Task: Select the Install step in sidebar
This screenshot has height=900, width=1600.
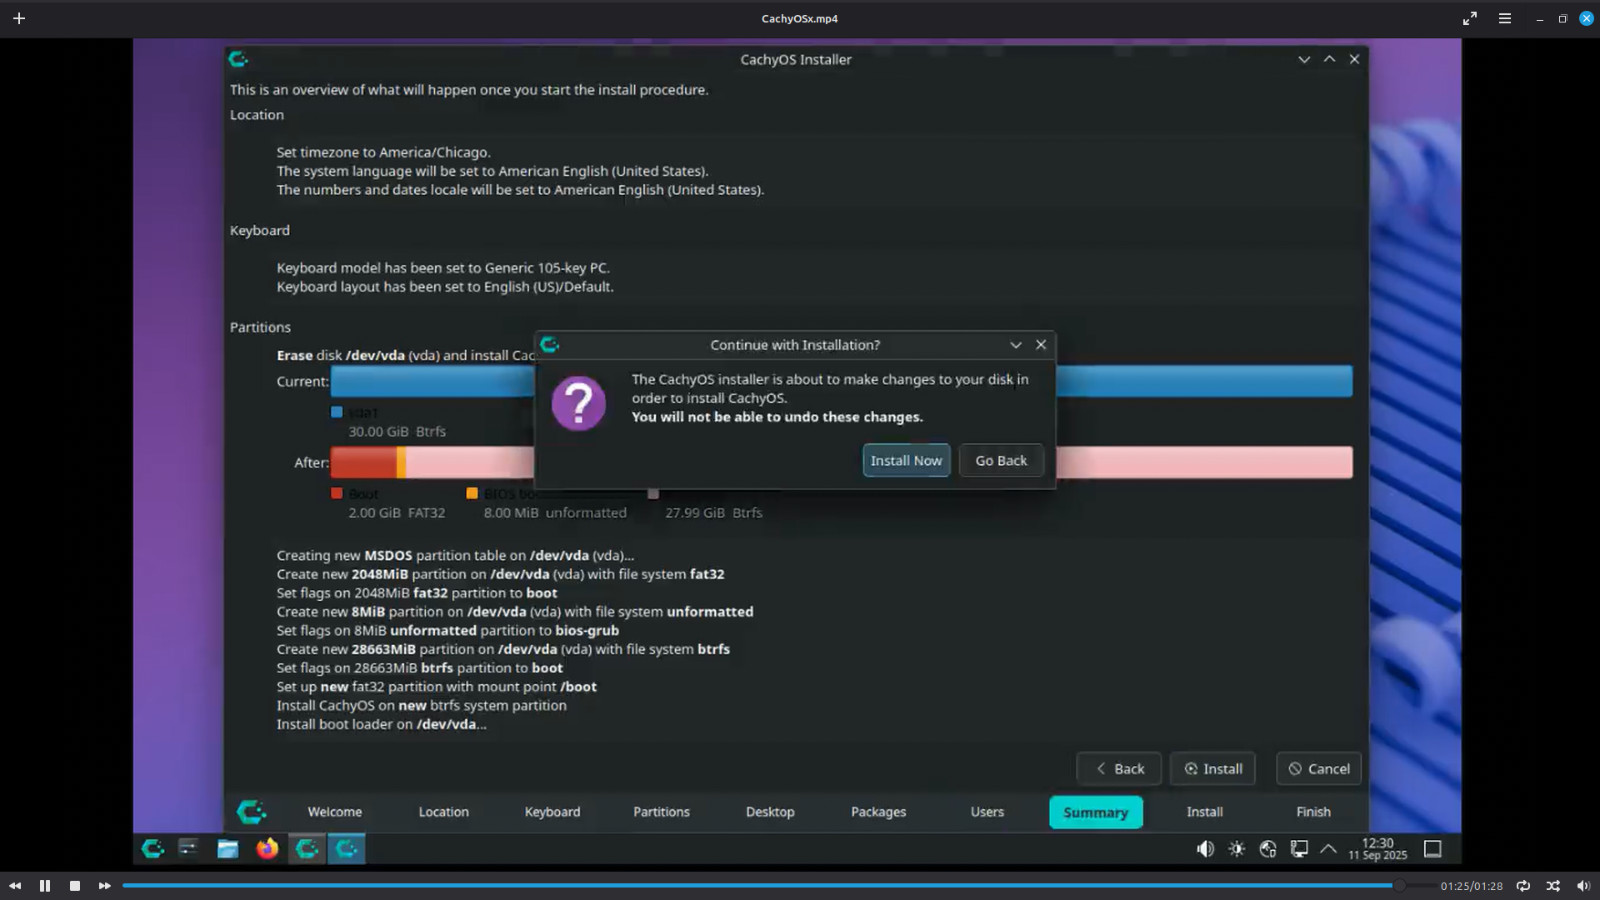Action: coord(1205,812)
